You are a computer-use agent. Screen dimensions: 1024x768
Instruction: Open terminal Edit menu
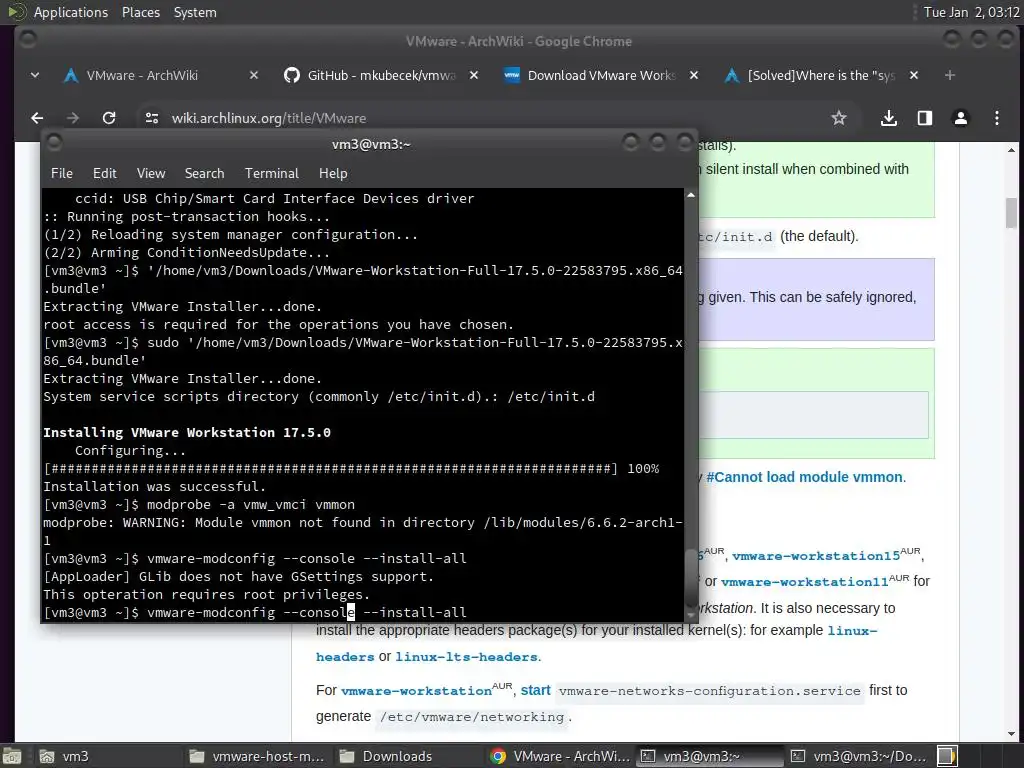[104, 173]
